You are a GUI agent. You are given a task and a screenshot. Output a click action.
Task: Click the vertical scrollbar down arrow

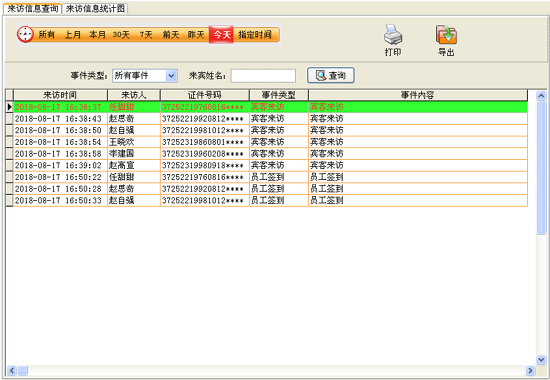[541, 359]
